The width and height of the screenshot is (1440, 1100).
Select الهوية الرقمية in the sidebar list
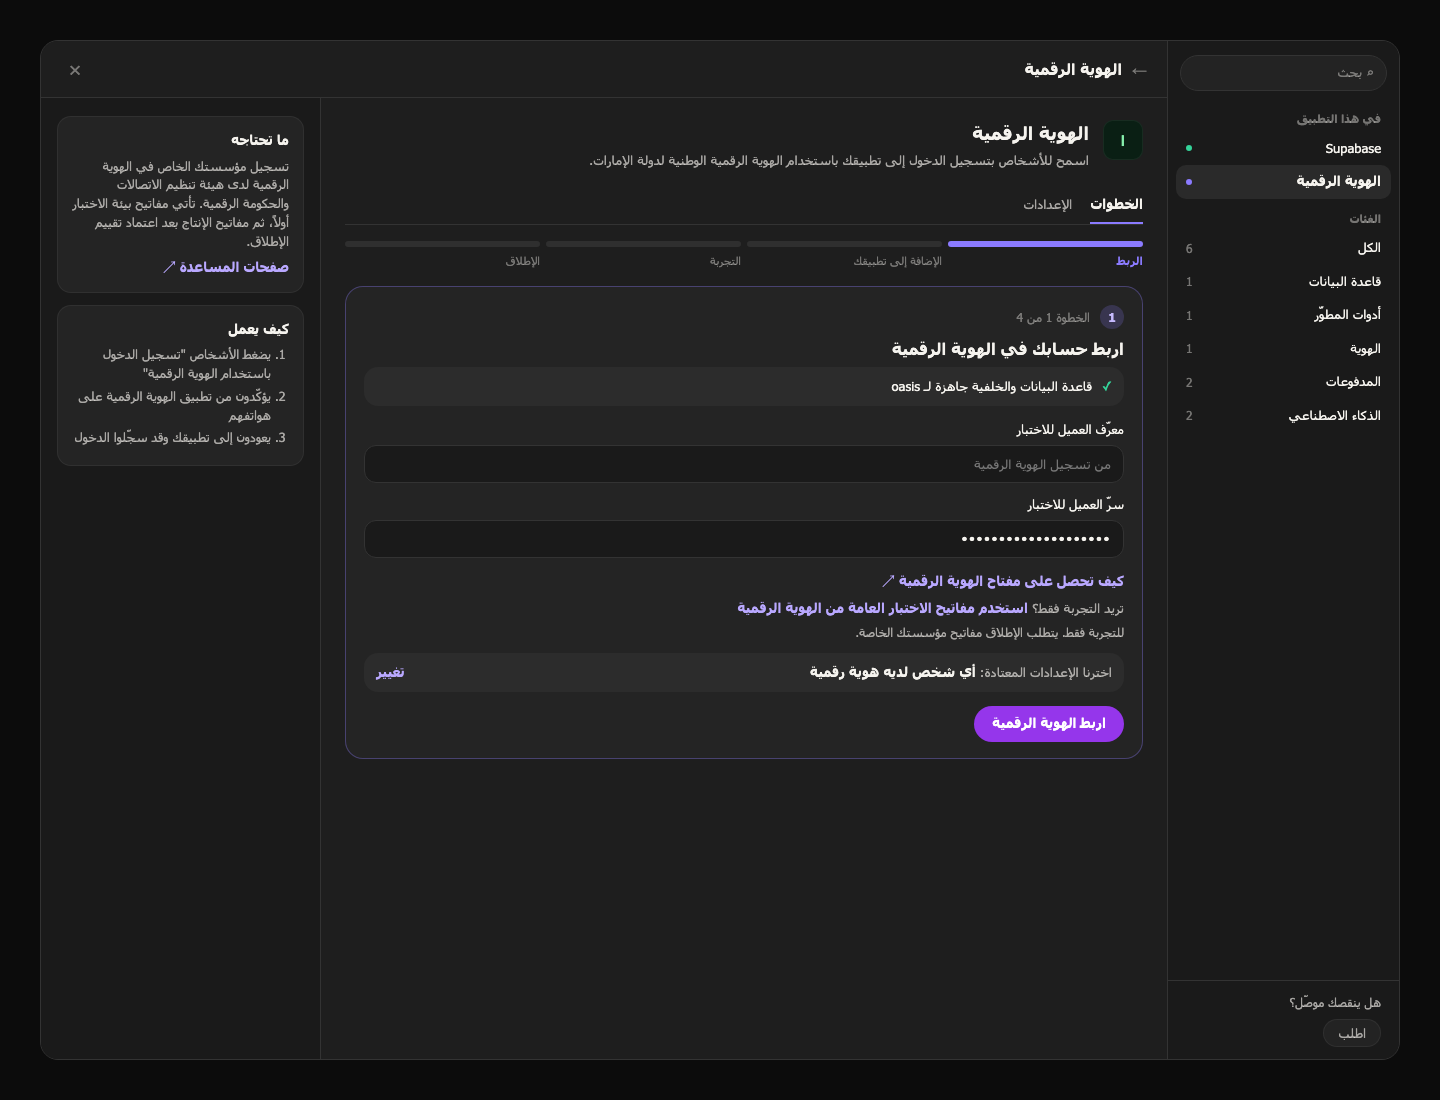[x=1283, y=182]
